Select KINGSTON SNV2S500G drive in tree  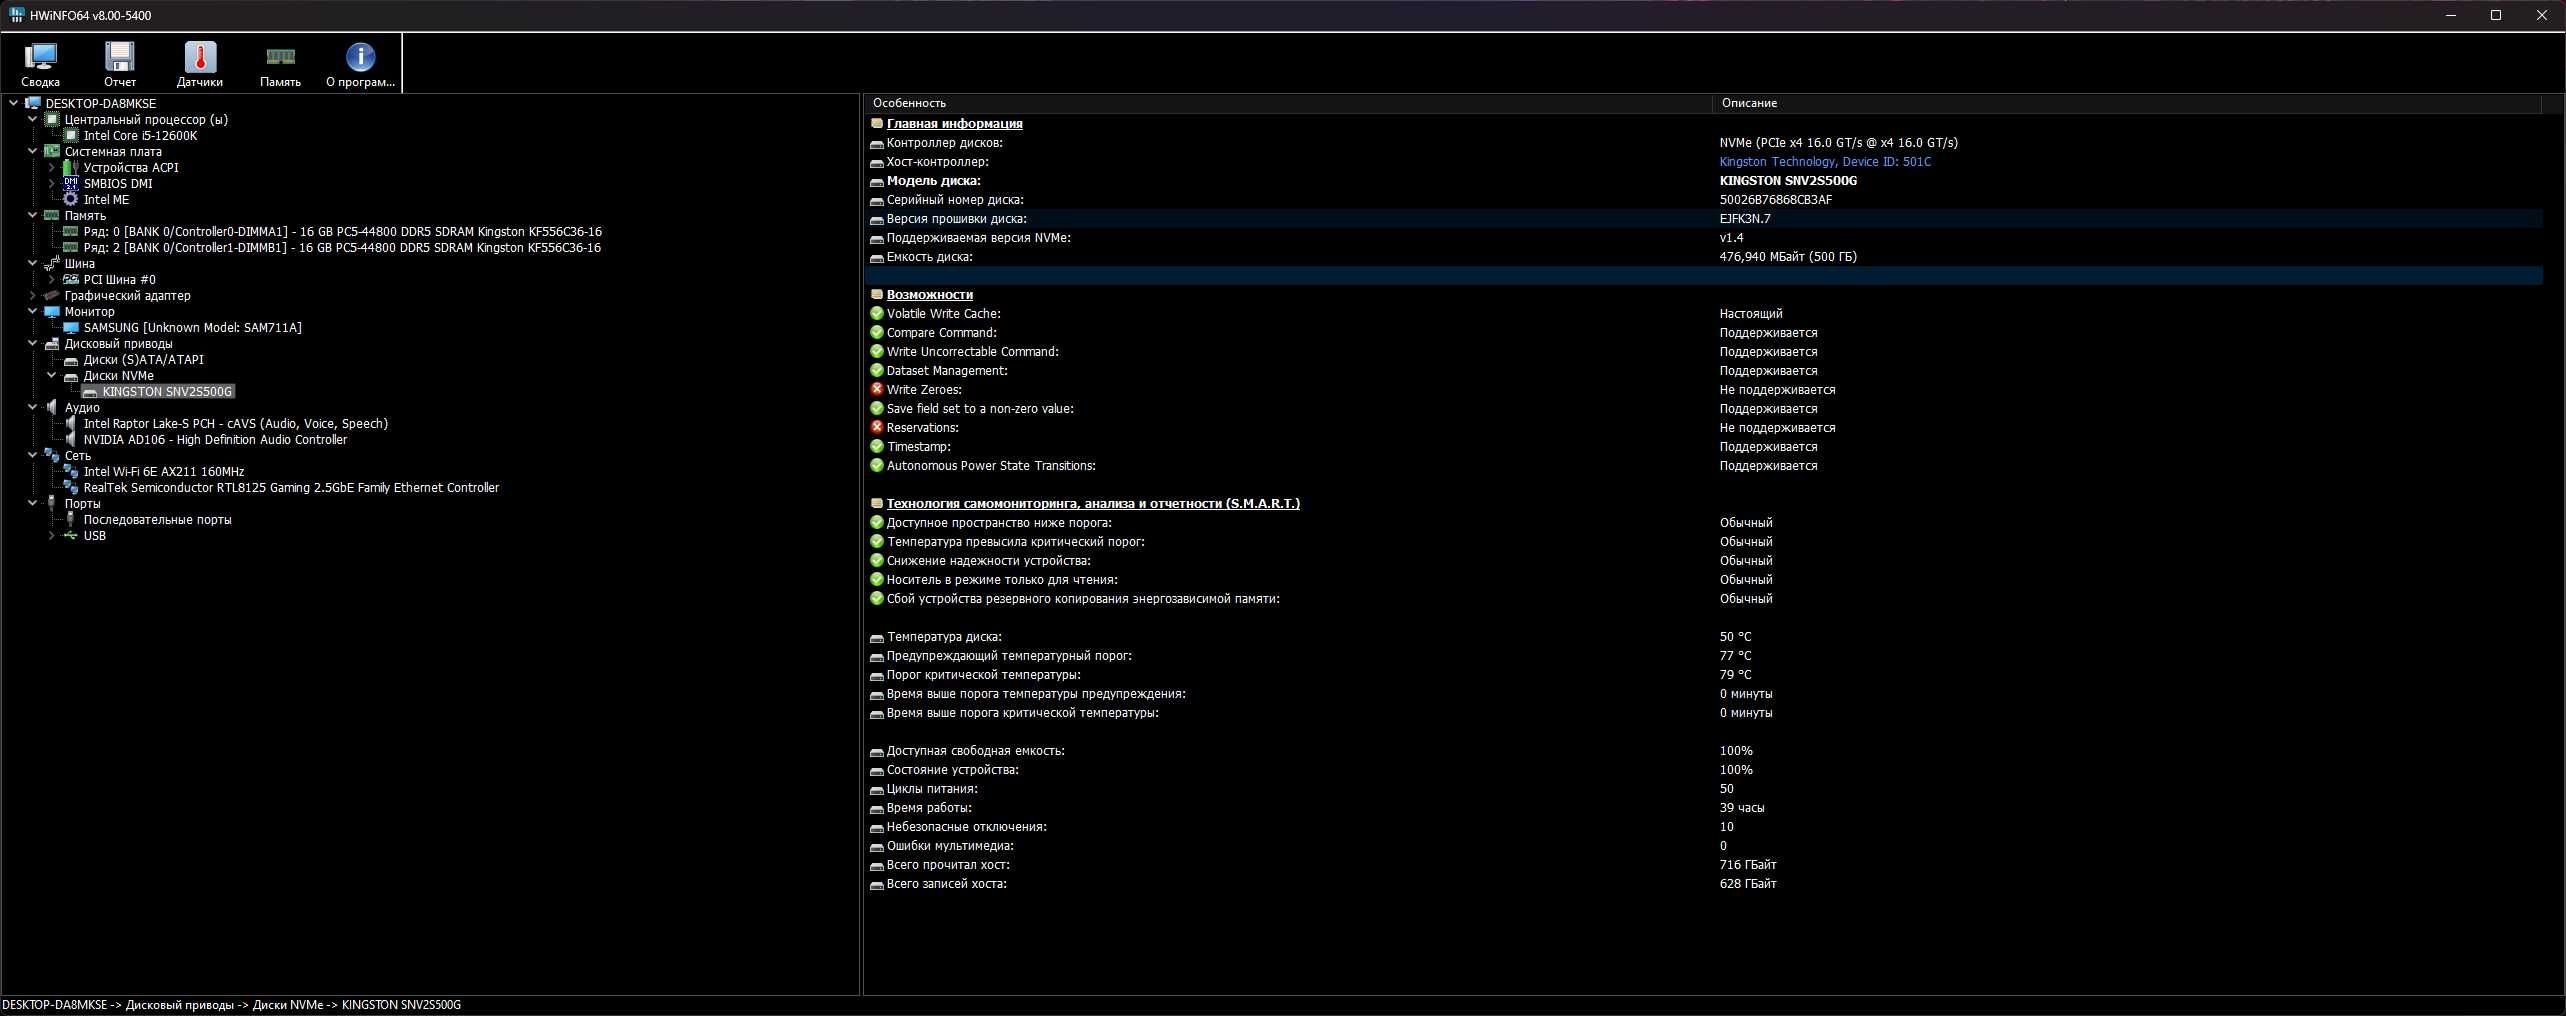click(167, 391)
